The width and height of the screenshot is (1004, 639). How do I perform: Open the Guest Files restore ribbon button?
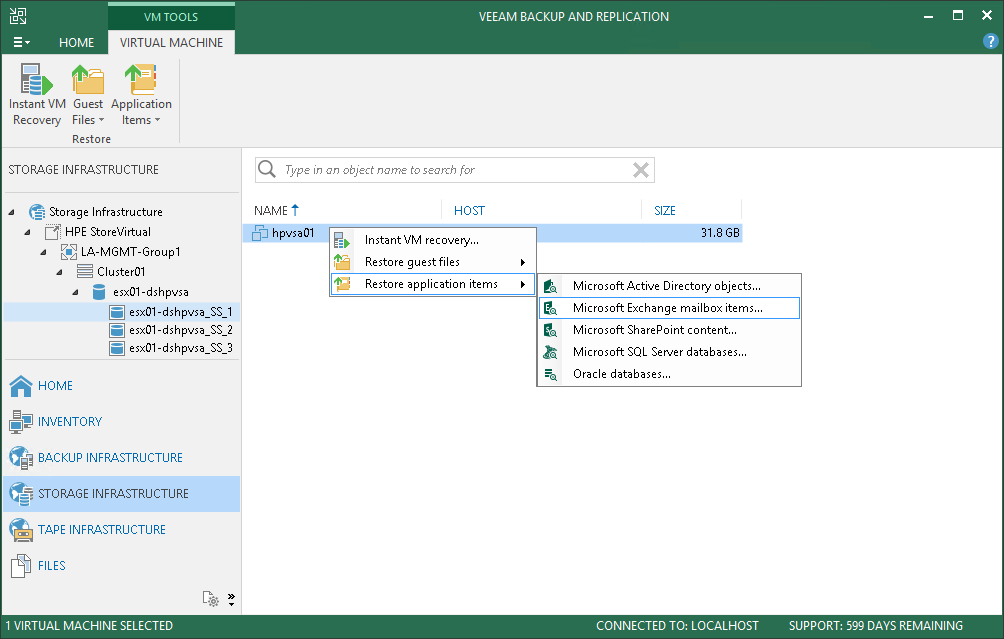tap(88, 95)
